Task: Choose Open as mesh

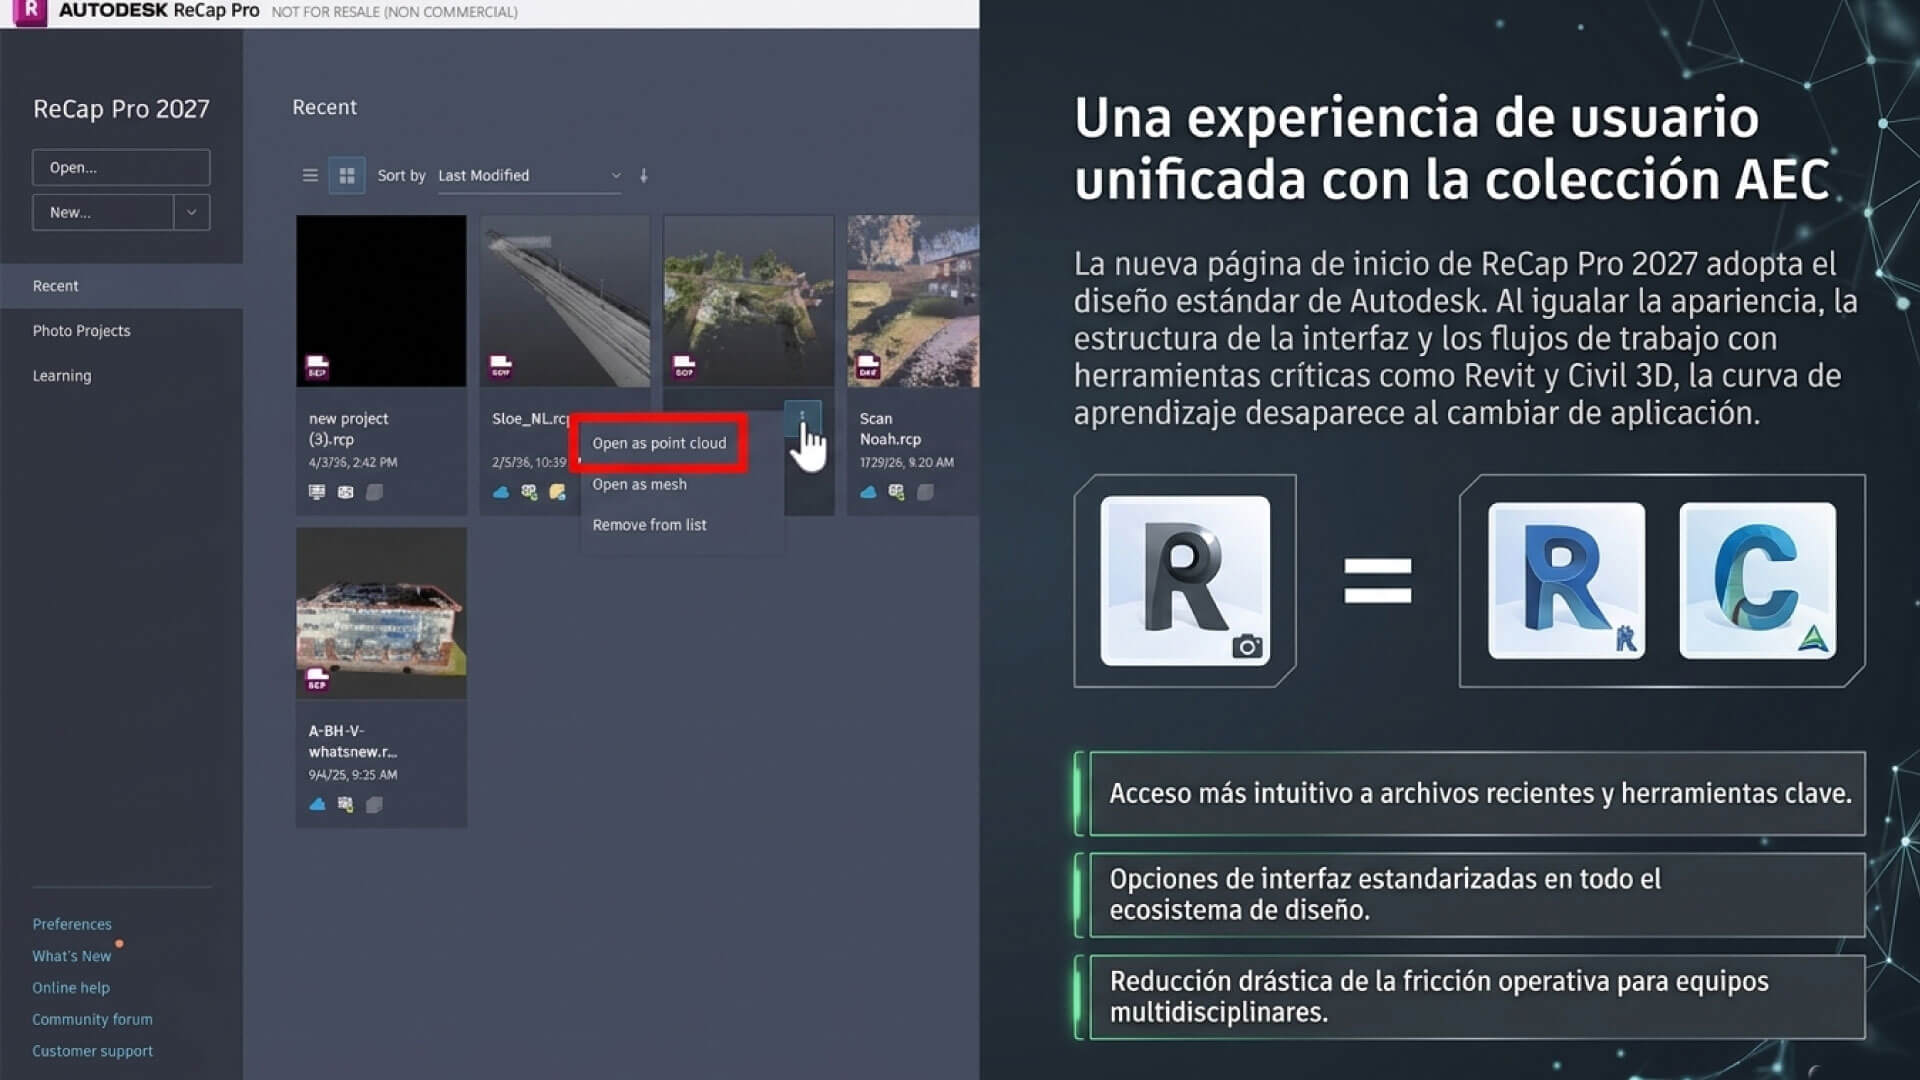Action: [x=640, y=484]
